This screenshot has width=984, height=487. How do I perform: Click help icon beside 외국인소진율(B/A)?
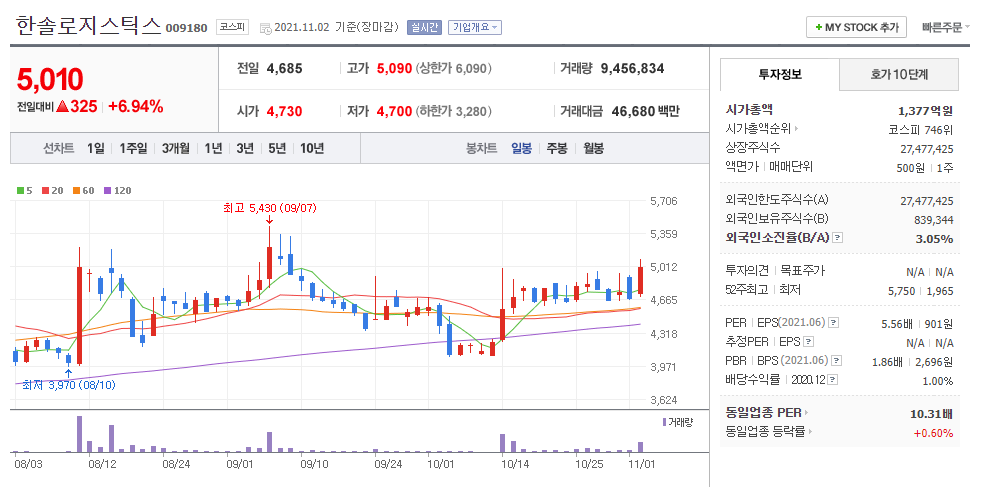click(838, 238)
